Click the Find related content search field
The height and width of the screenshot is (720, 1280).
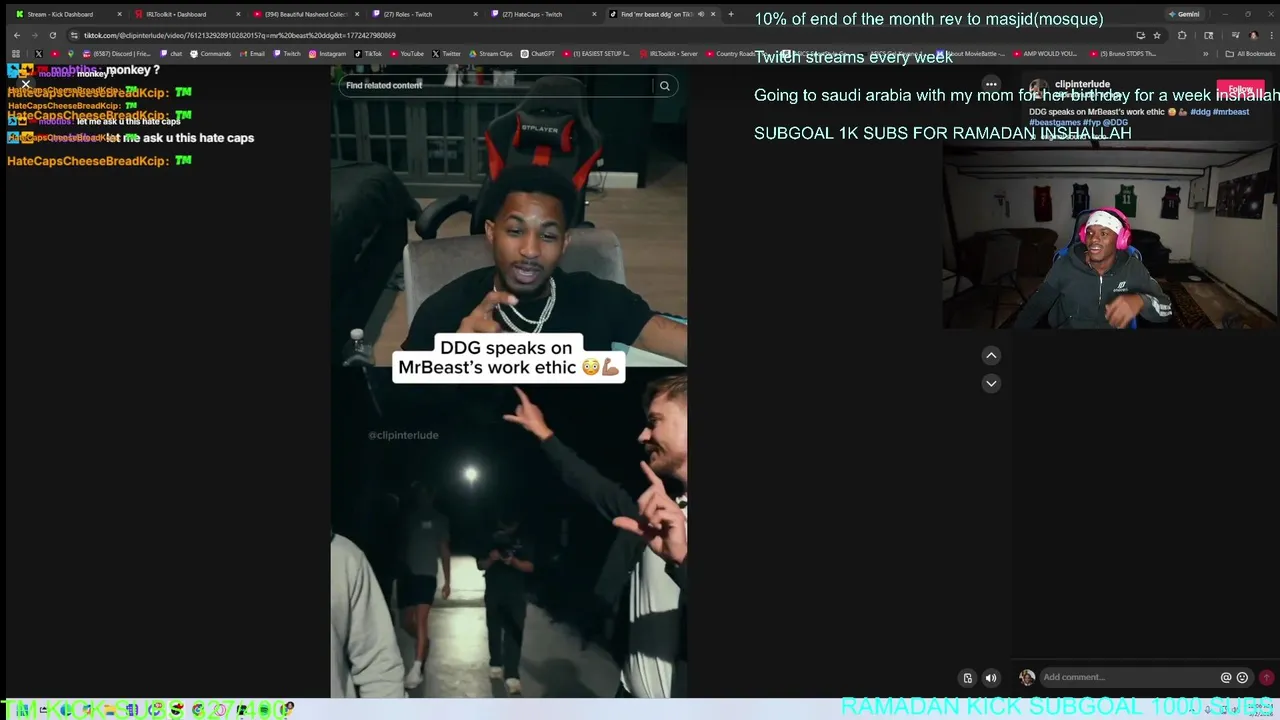click(x=497, y=85)
